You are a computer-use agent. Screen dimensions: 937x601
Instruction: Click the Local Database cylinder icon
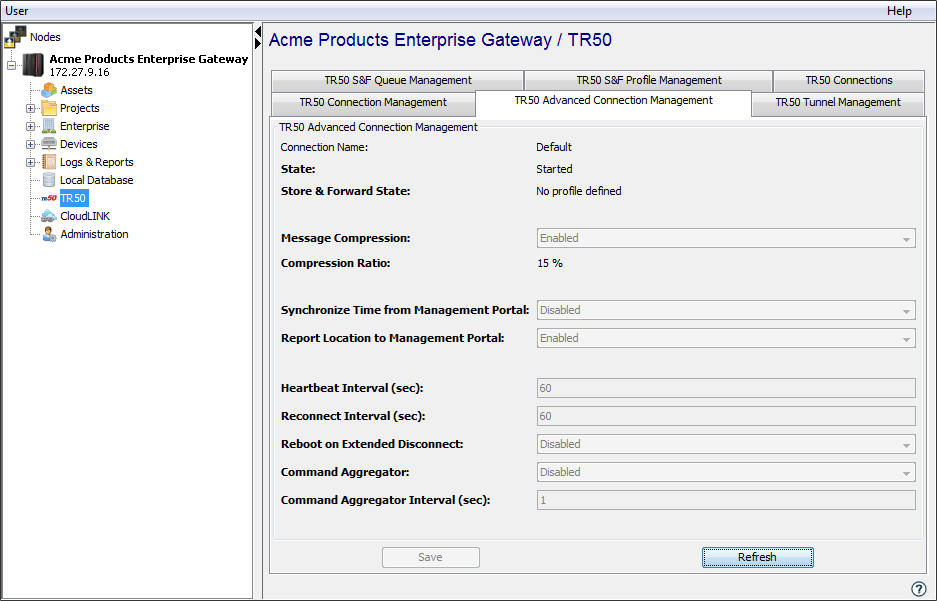coord(49,180)
